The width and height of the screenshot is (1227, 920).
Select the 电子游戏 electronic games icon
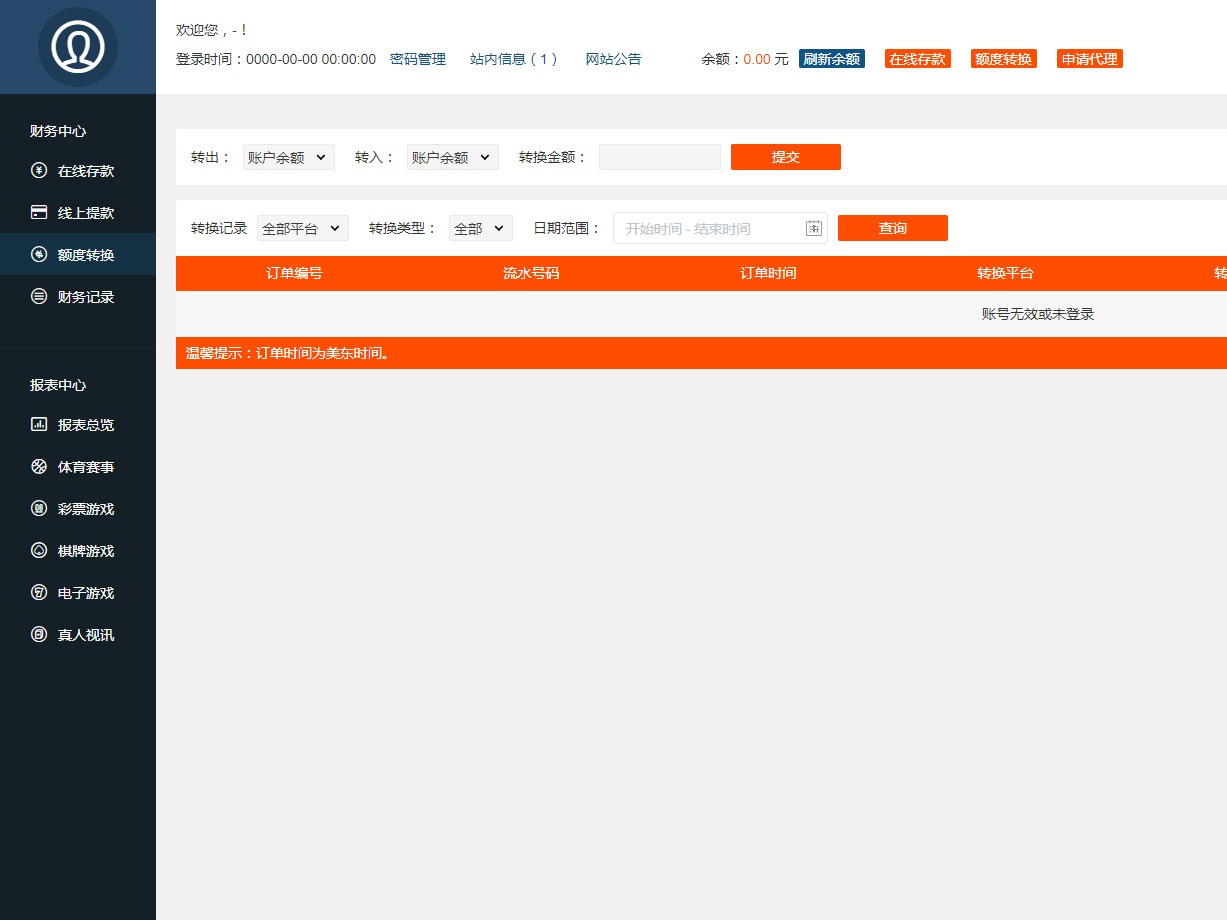37,592
